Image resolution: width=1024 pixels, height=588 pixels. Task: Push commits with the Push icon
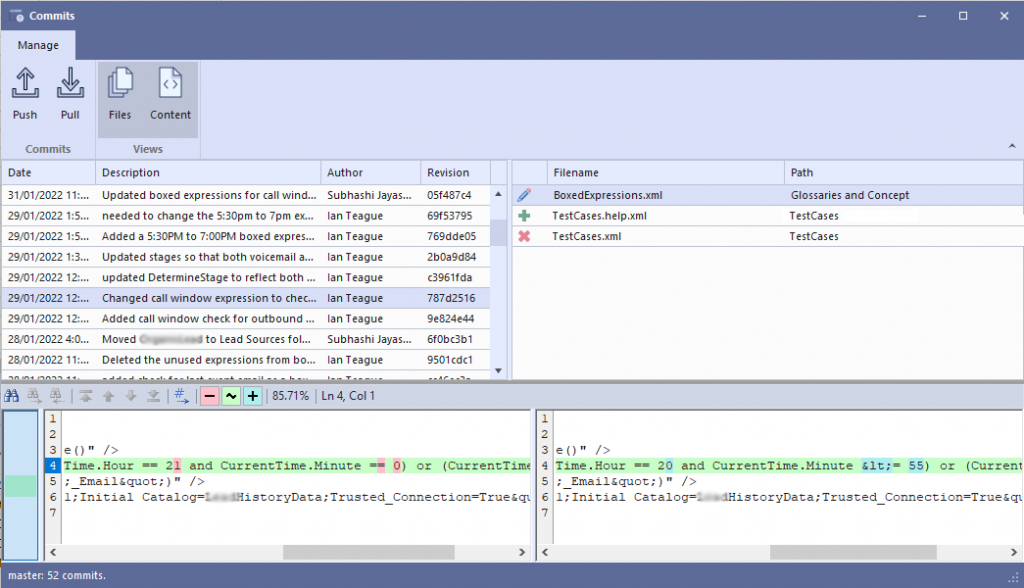coord(25,93)
